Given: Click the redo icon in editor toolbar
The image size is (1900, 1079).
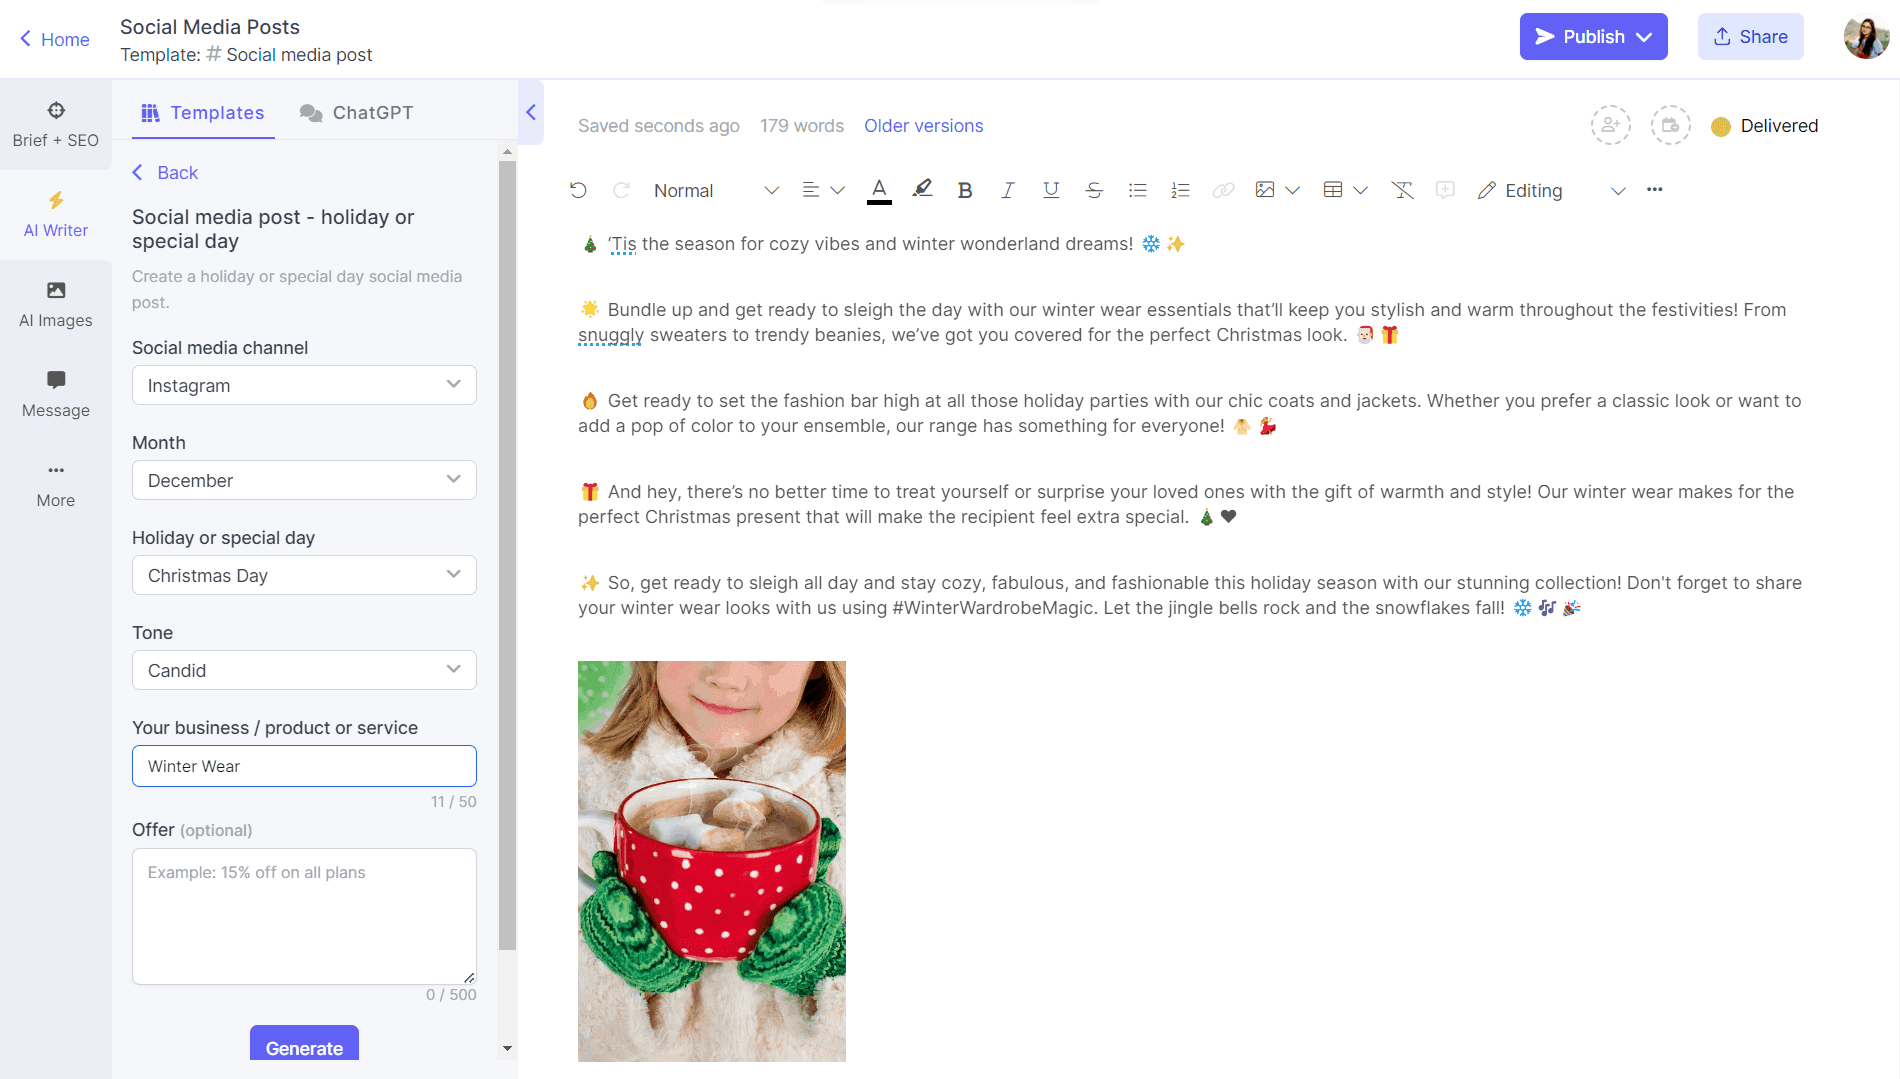Looking at the screenshot, I should click(x=621, y=190).
